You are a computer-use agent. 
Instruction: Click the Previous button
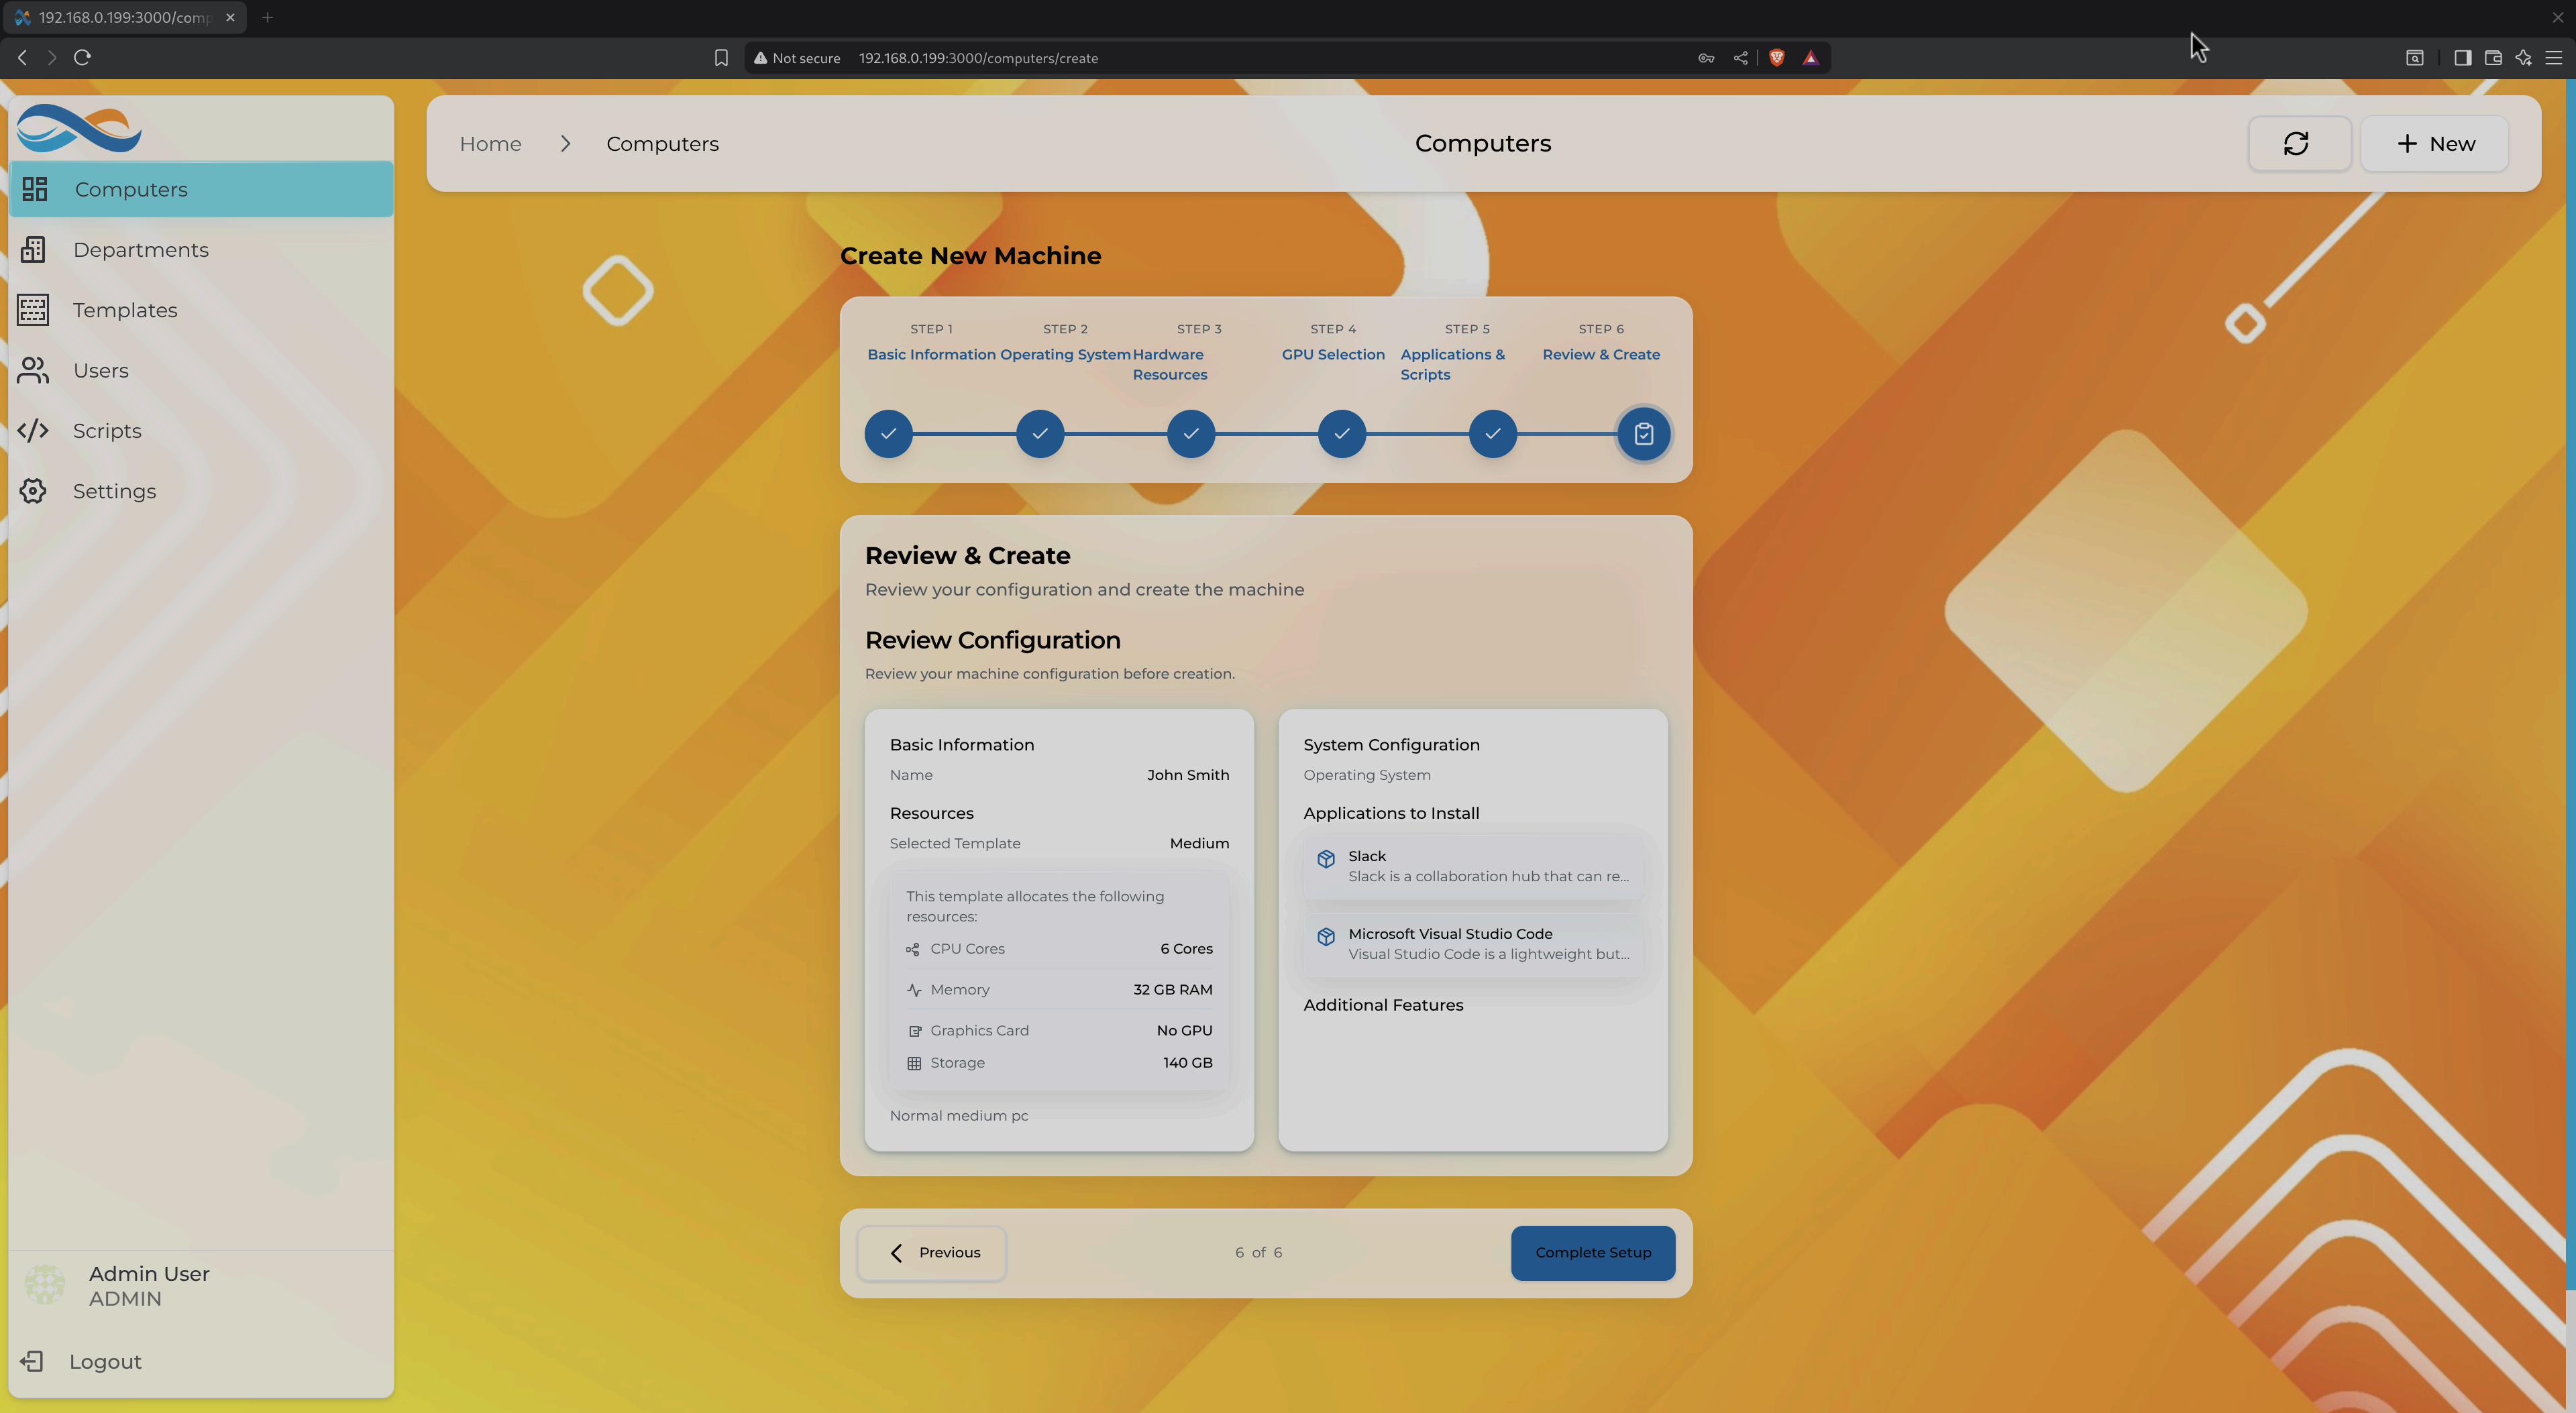pyautogui.click(x=931, y=1252)
